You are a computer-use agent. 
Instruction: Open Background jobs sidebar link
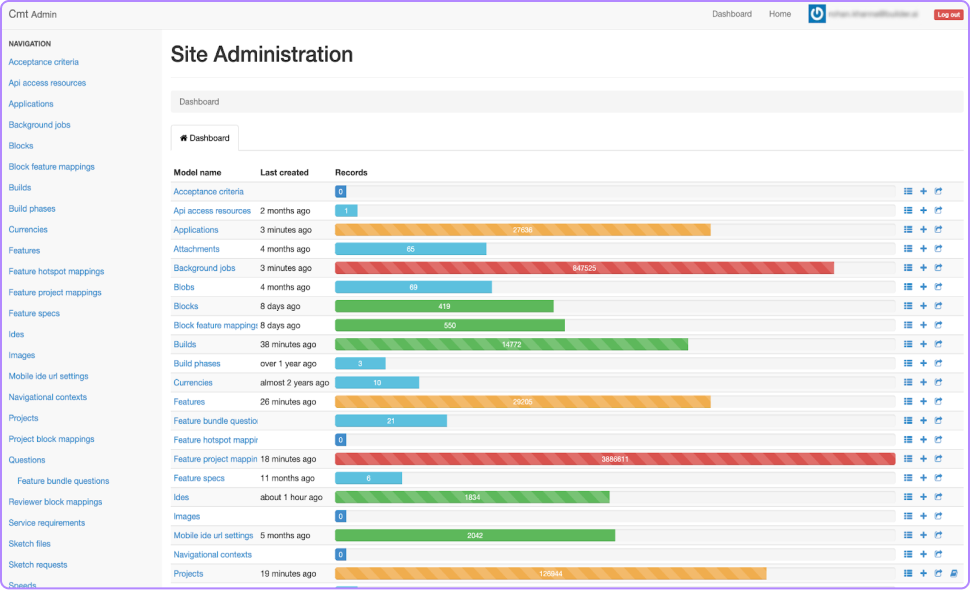click(x=40, y=125)
